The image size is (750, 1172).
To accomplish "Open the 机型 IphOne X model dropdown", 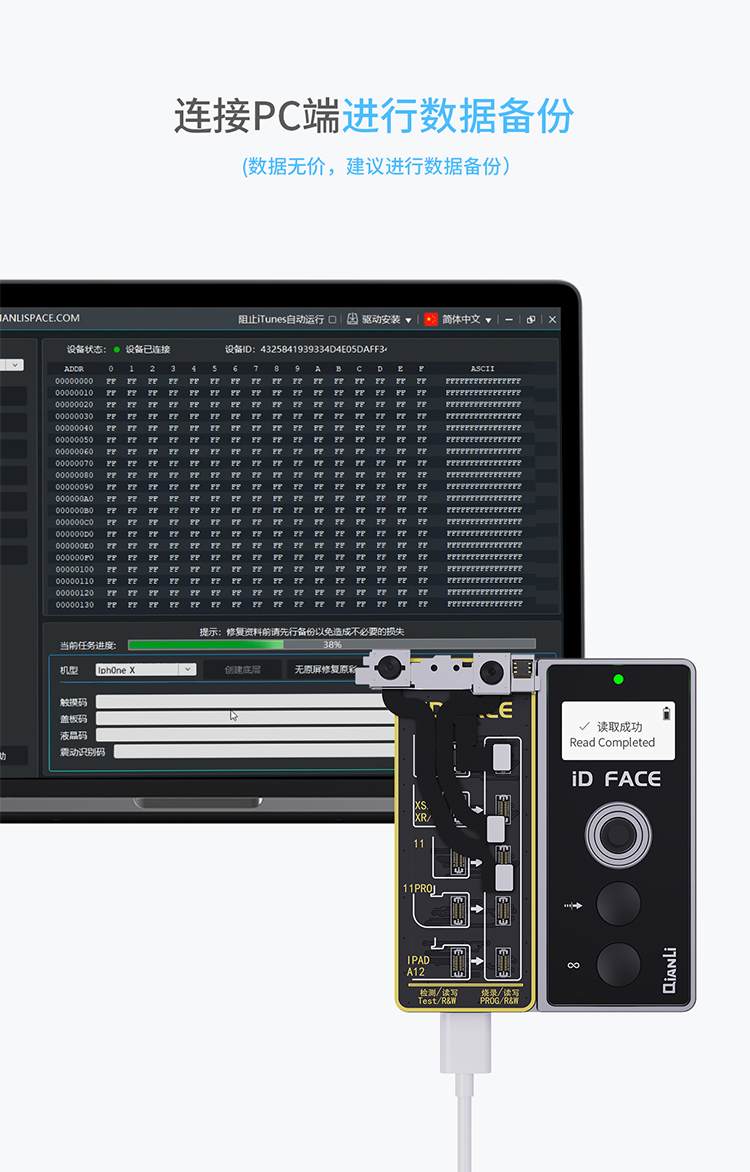I will 187,670.
